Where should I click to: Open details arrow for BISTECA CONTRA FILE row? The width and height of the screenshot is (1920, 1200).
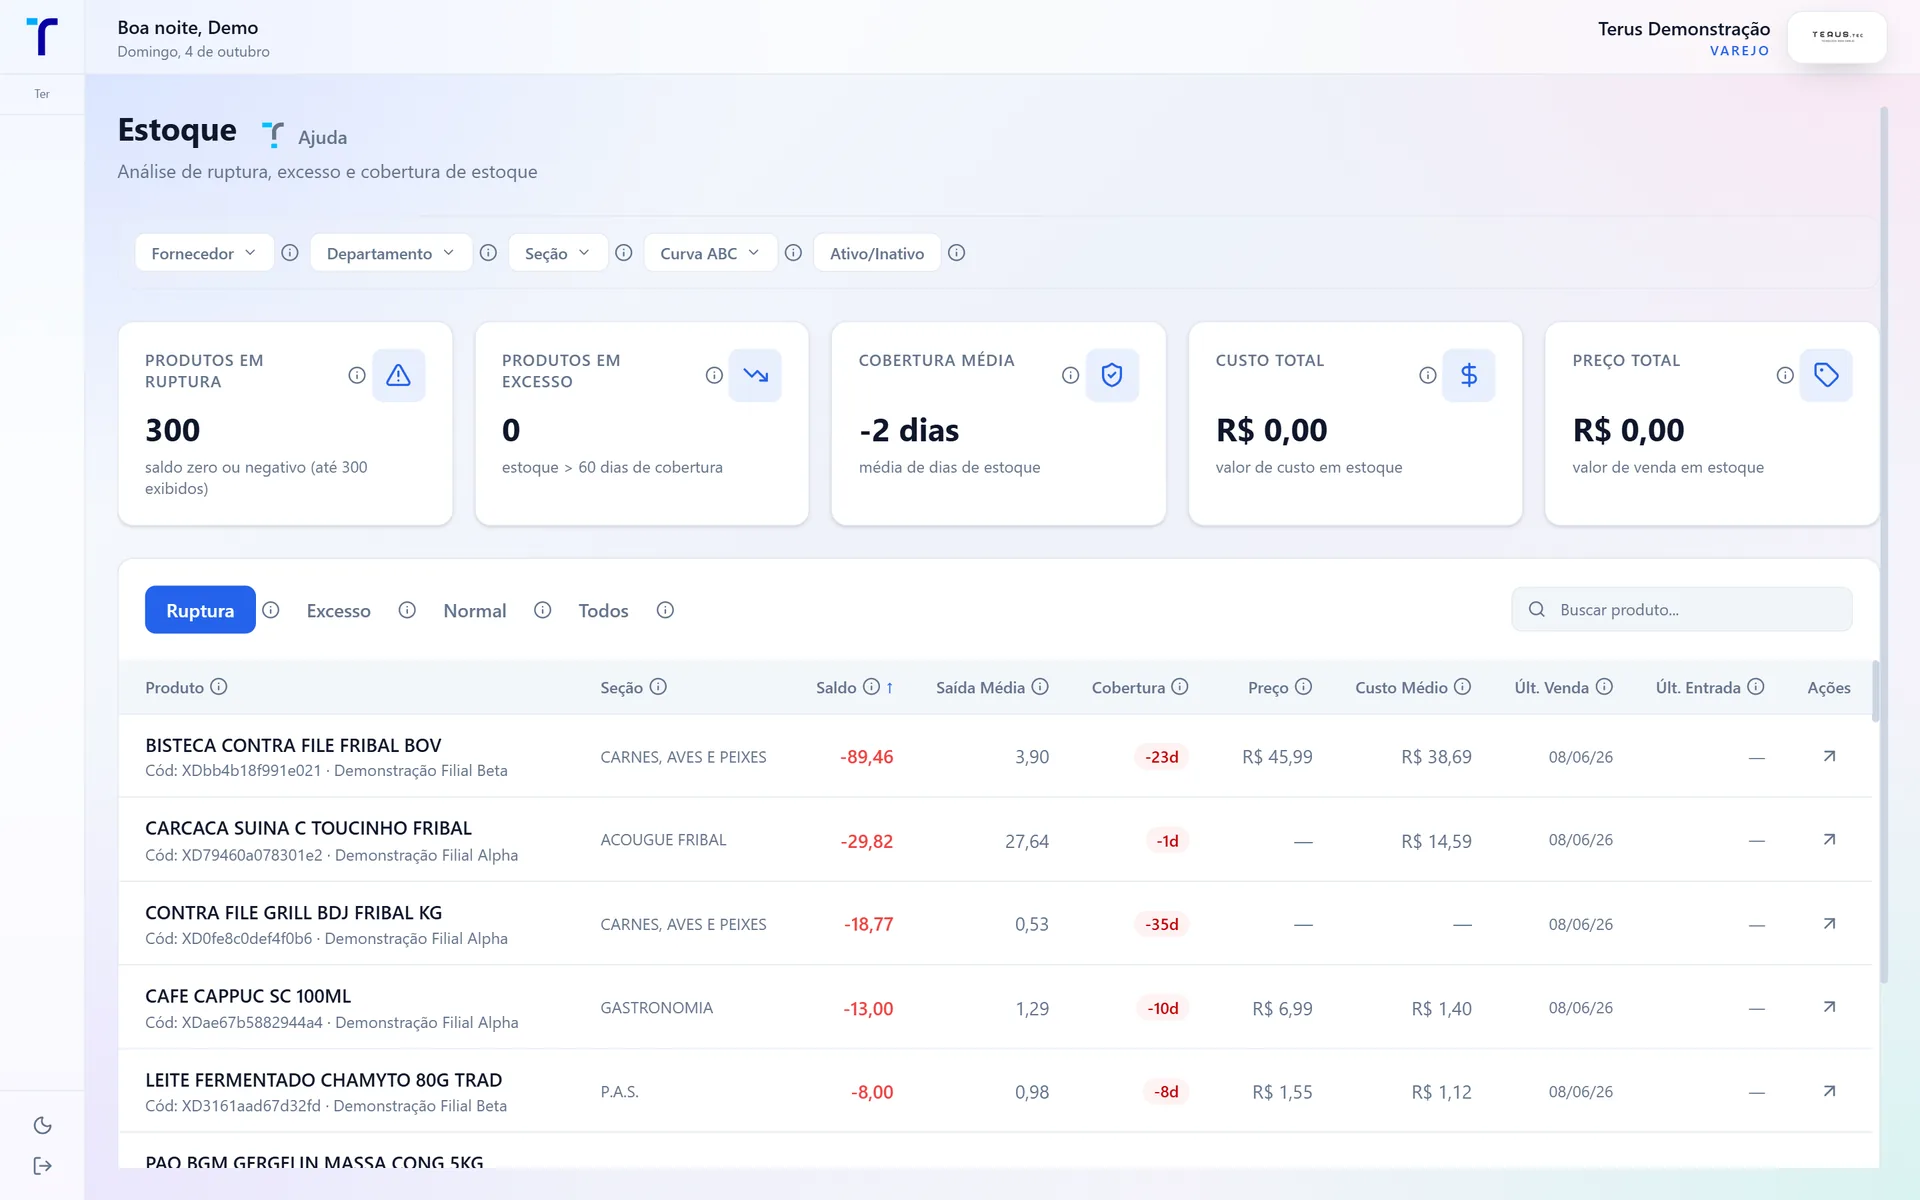coord(1829,756)
